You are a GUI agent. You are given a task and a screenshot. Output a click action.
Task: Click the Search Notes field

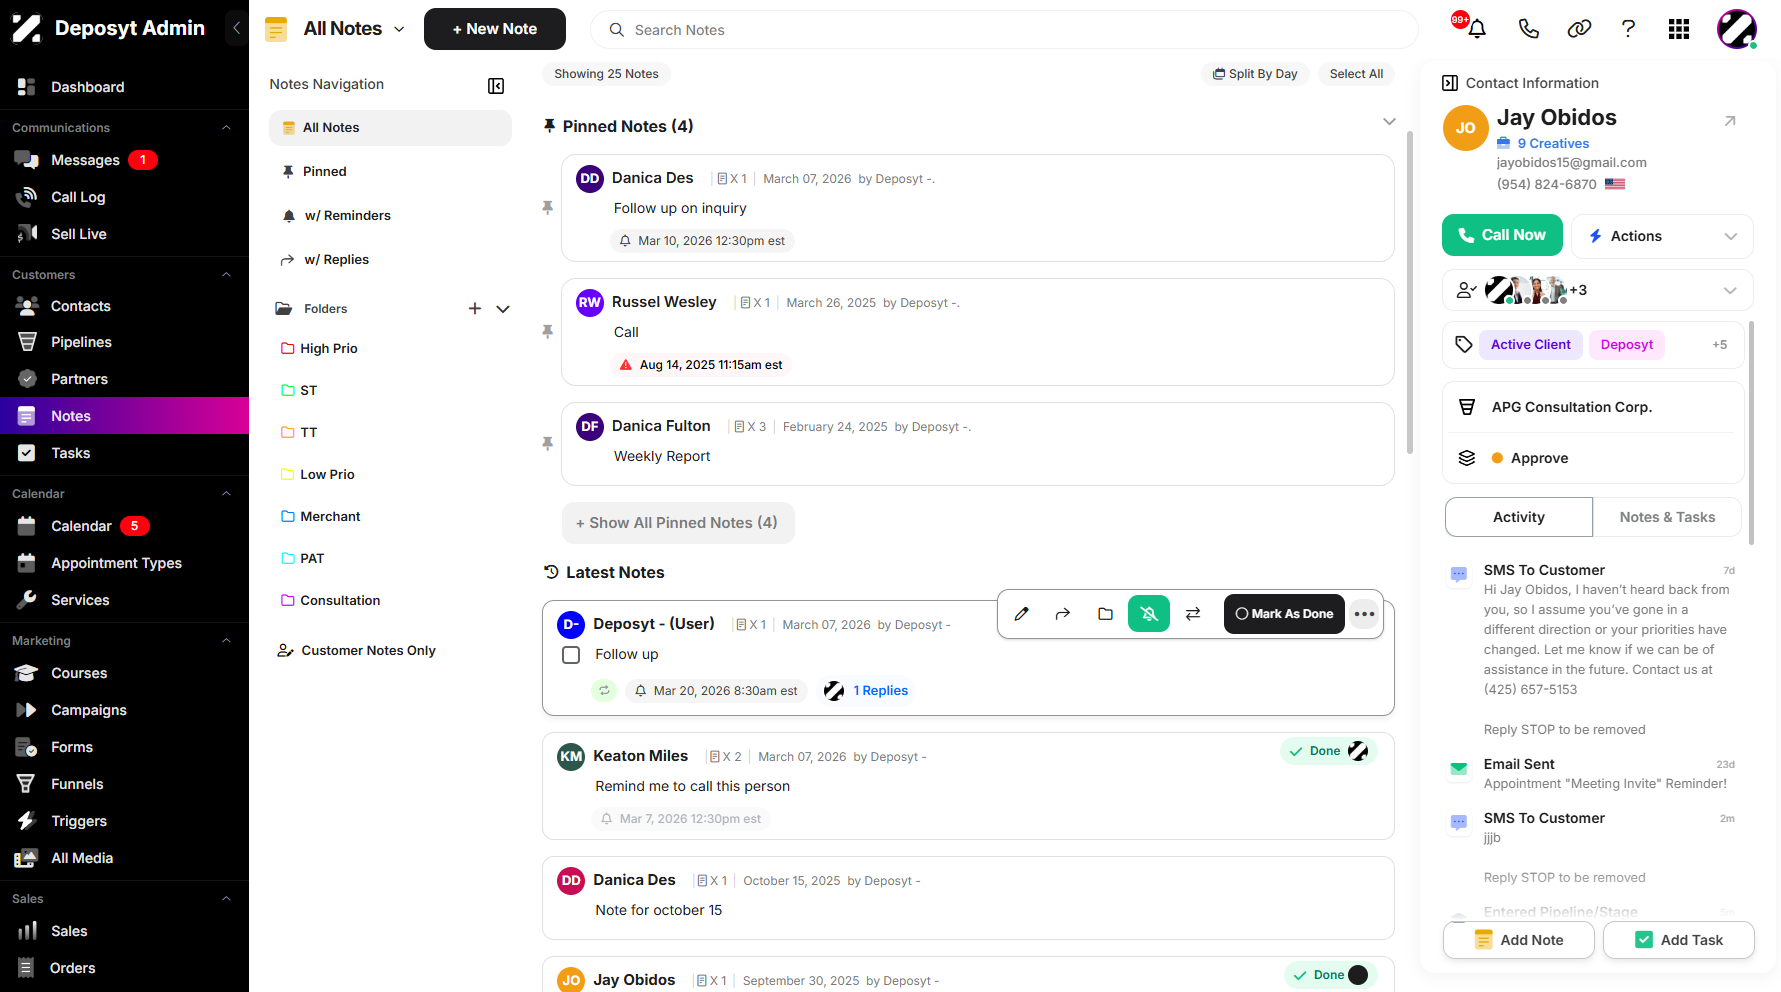click(x=1004, y=30)
